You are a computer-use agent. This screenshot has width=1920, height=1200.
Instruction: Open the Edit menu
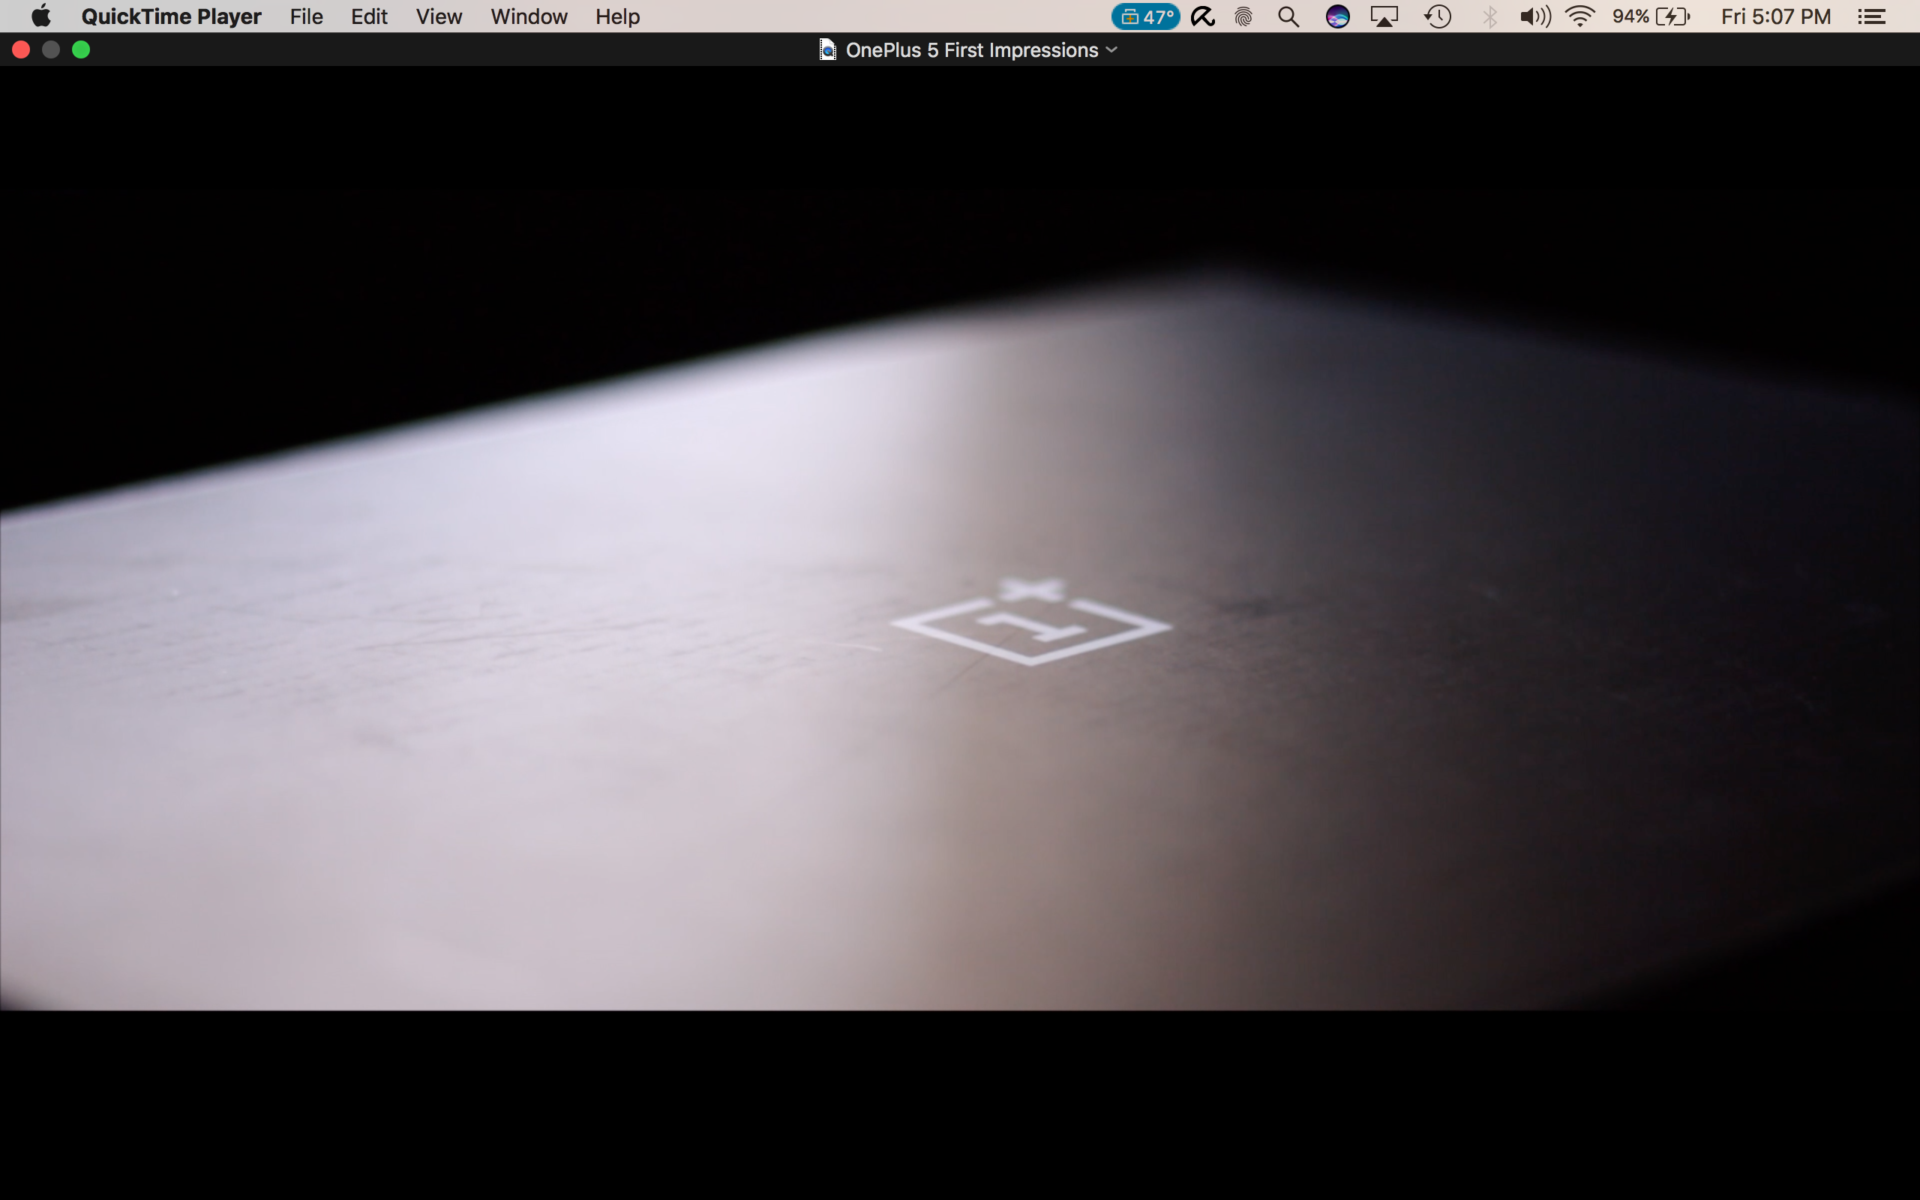pos(369,16)
